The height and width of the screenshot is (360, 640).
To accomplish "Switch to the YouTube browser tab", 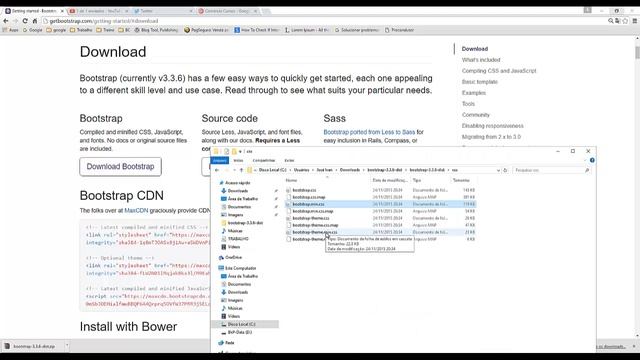I will [x=98, y=11].
